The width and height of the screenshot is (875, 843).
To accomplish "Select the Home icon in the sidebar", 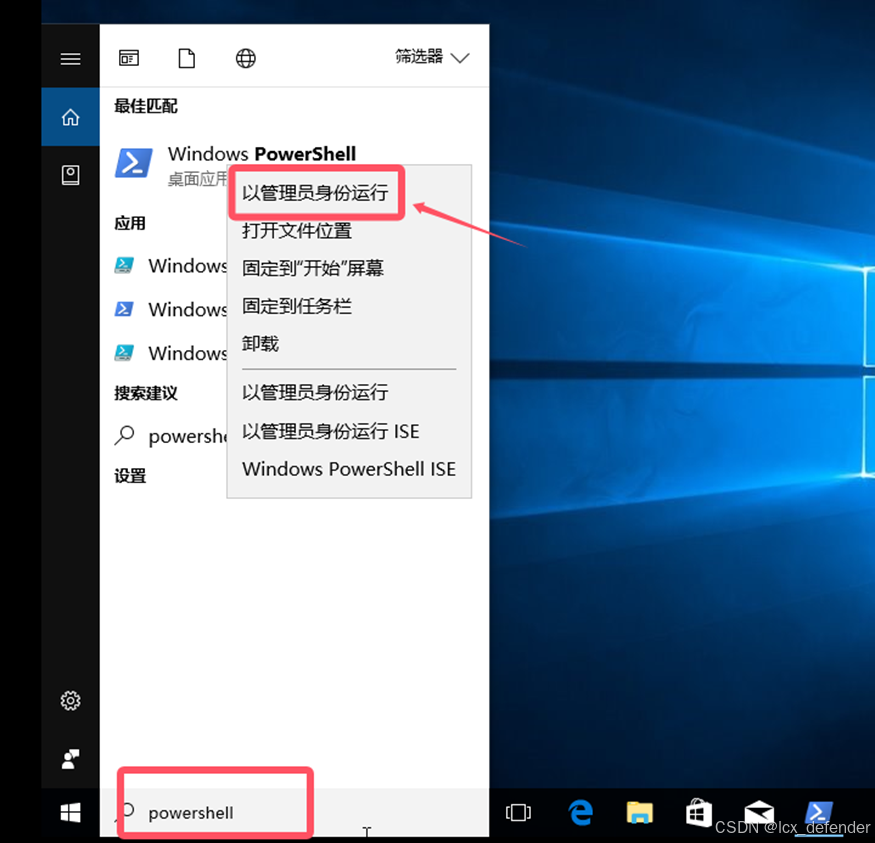I will click(x=70, y=117).
